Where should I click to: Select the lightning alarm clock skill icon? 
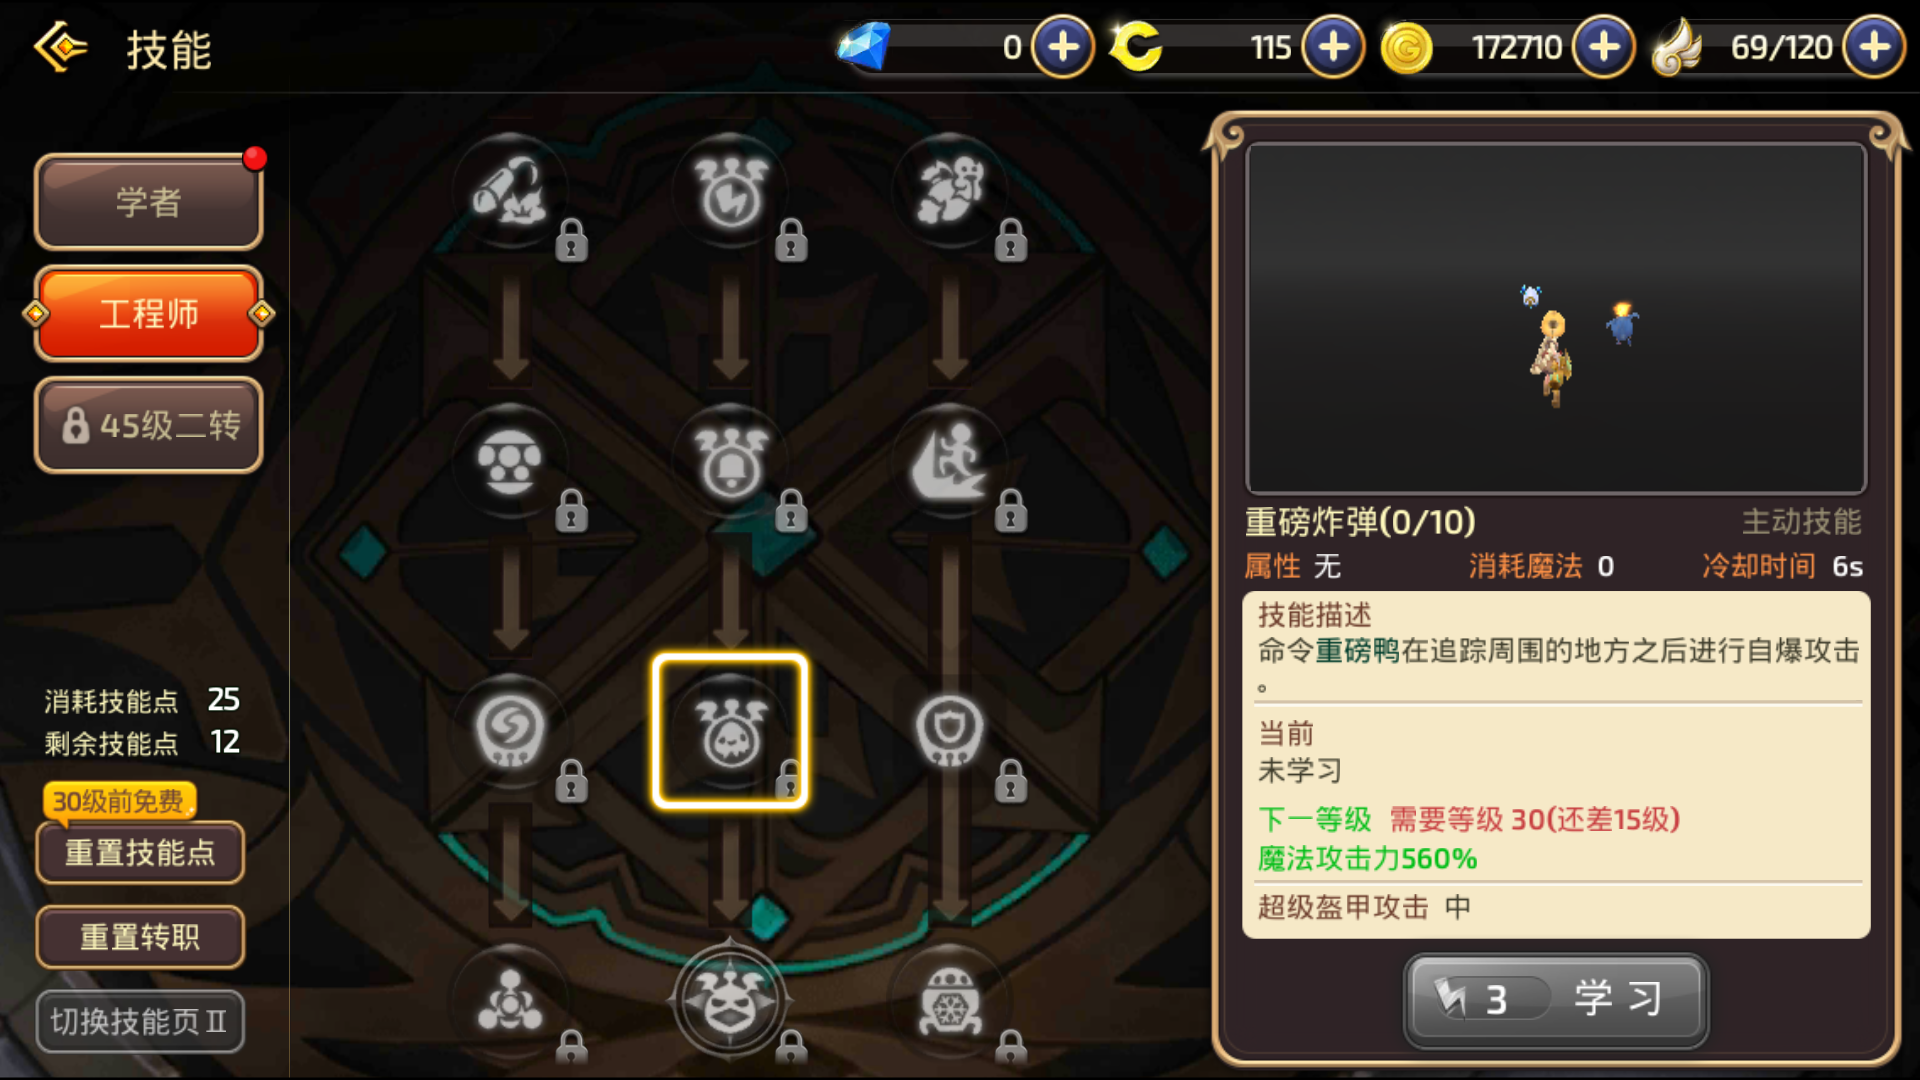(731, 192)
